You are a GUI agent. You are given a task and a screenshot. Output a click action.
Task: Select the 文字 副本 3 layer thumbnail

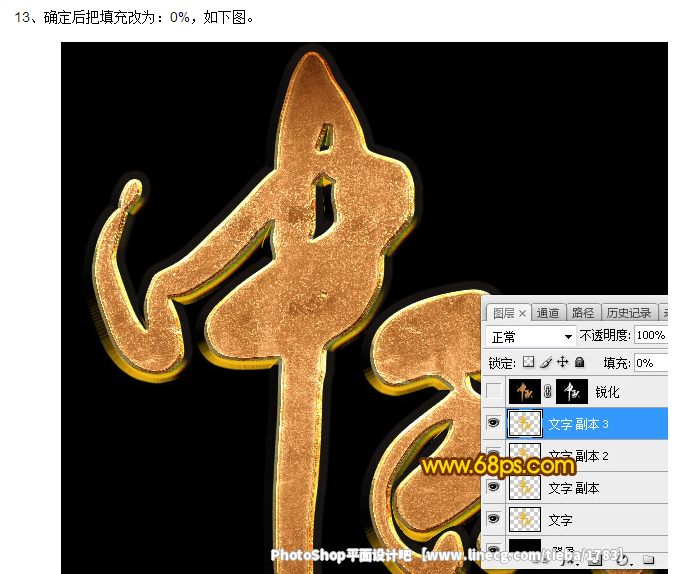click(525, 424)
